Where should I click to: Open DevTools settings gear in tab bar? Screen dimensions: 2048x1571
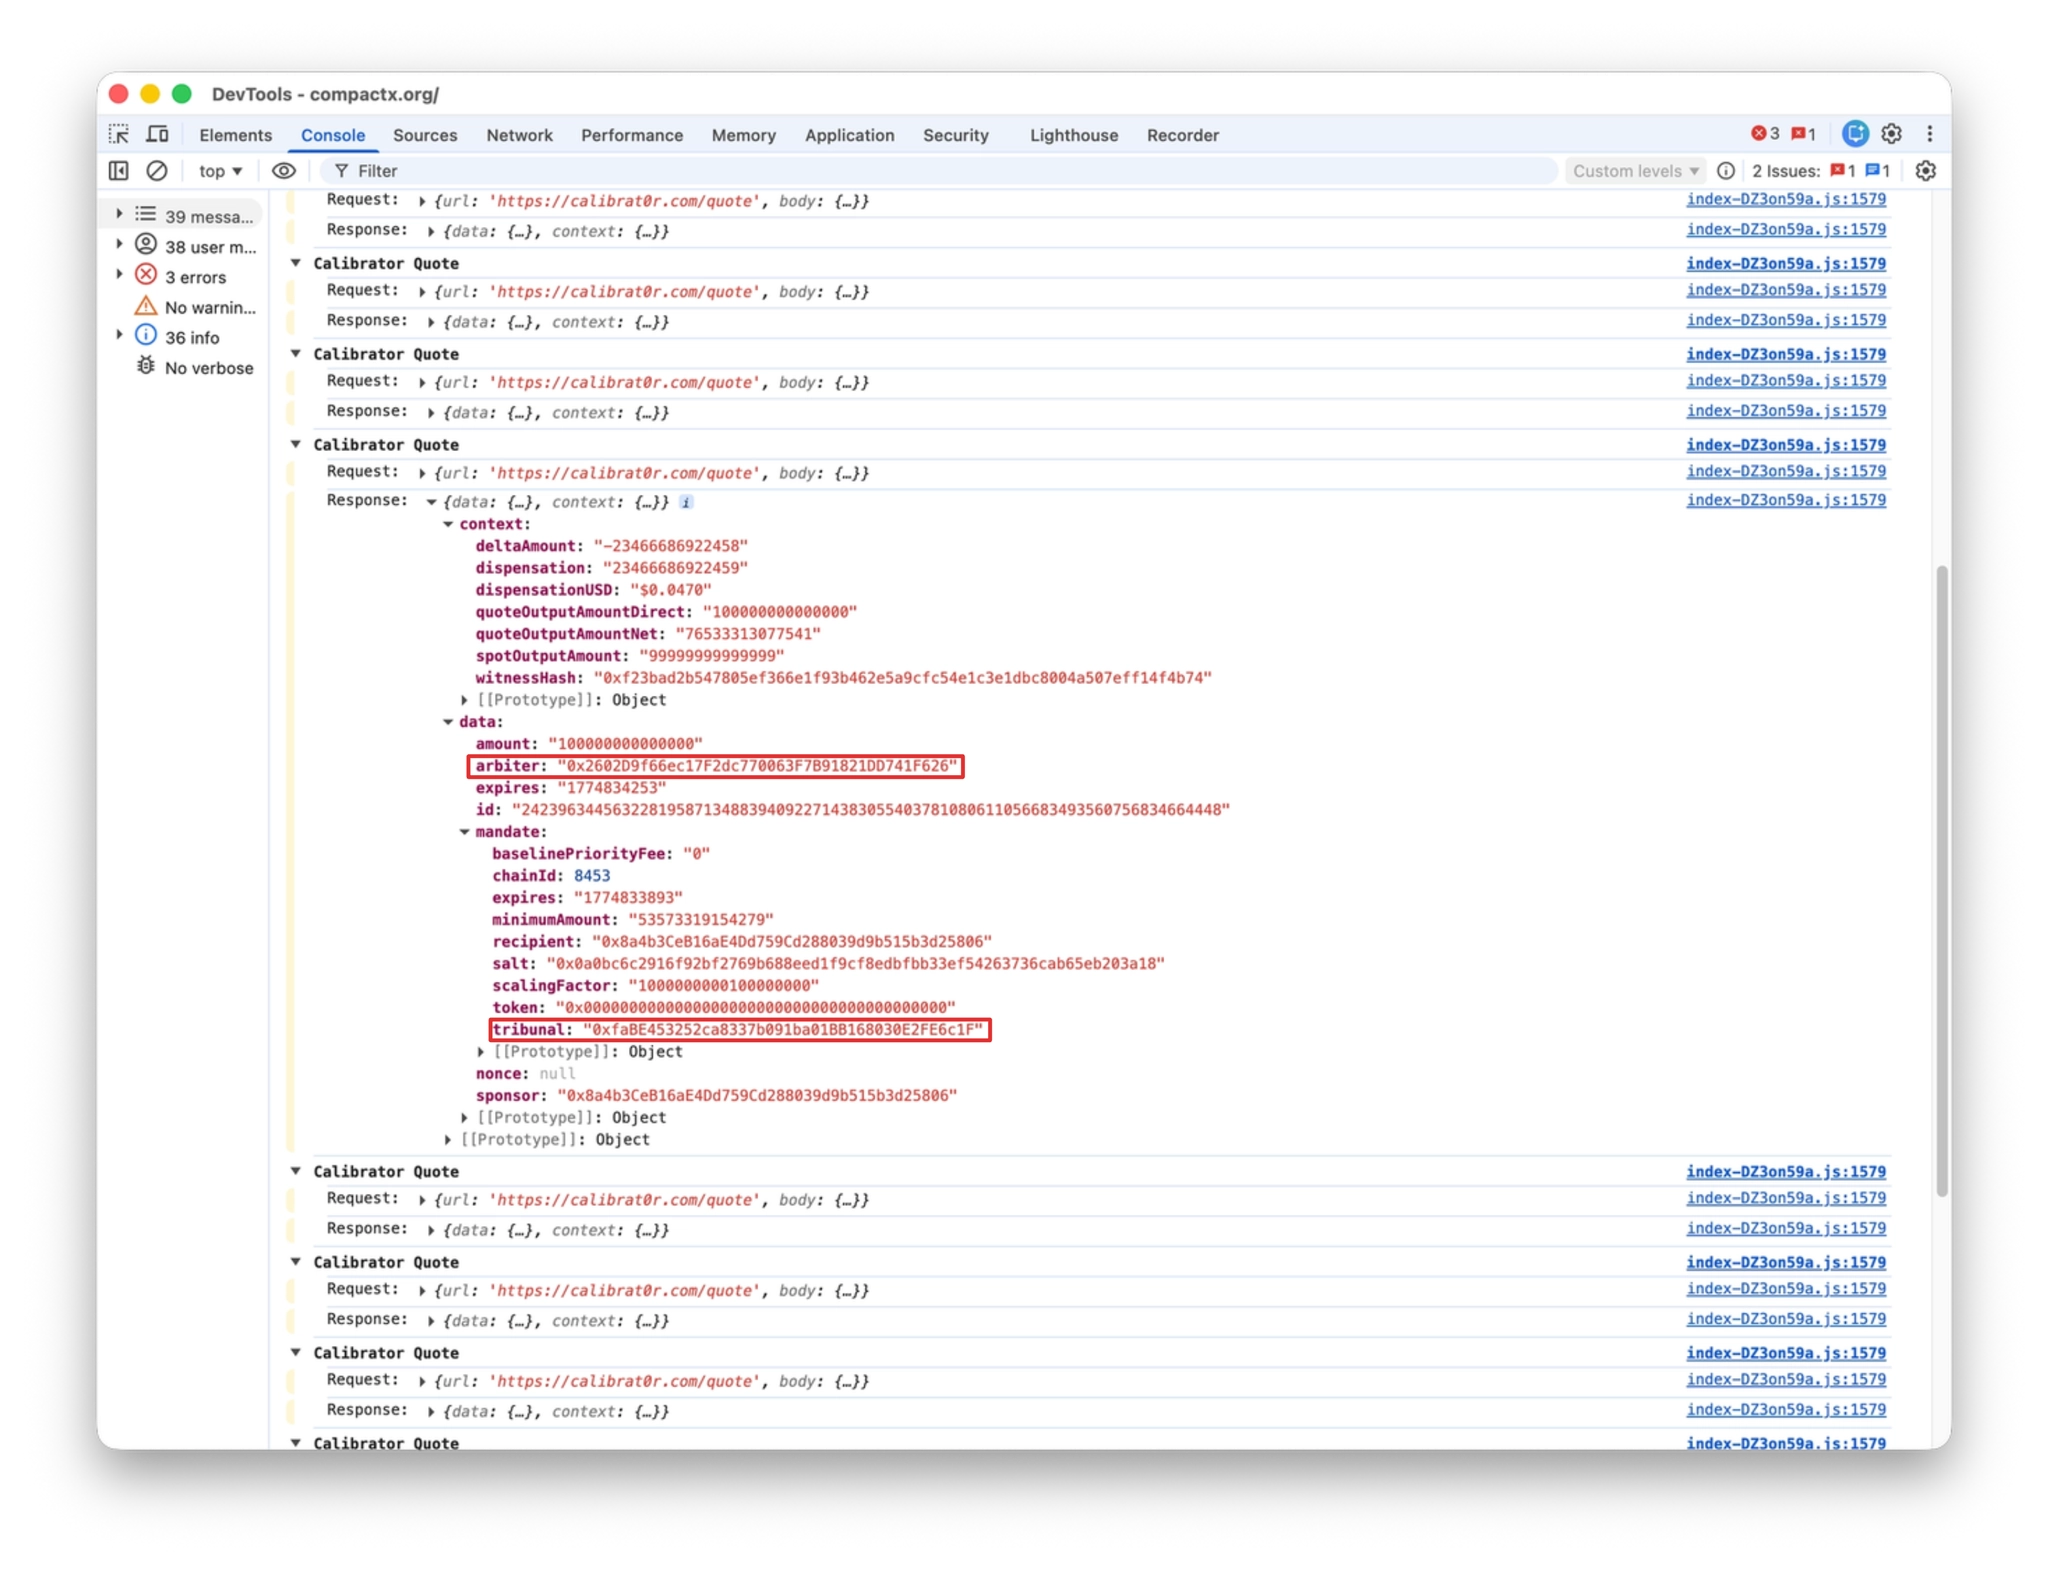[x=1891, y=134]
